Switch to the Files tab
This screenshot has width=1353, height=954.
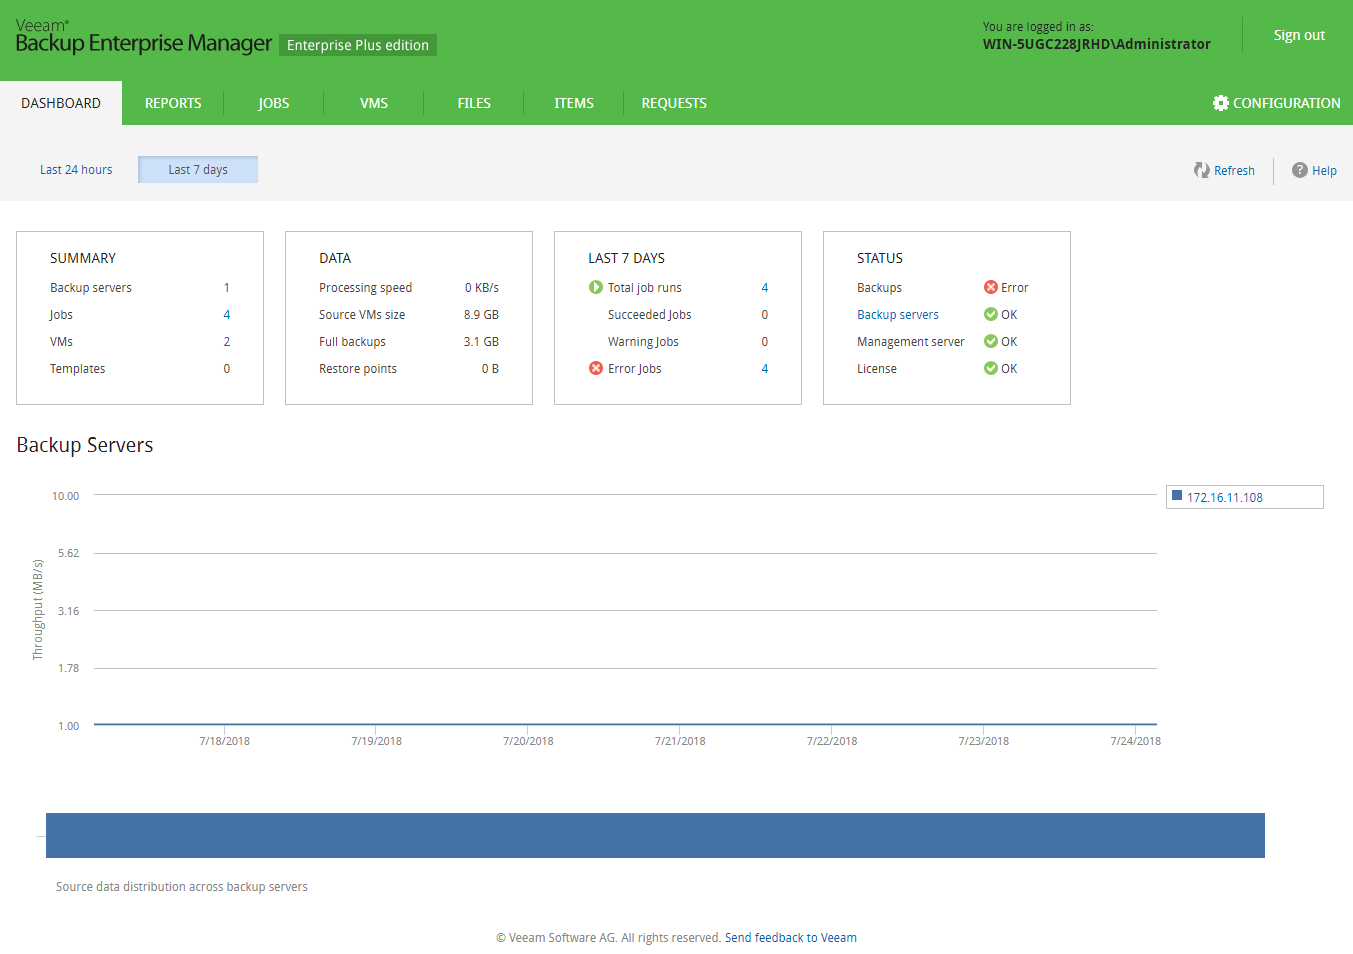(474, 103)
